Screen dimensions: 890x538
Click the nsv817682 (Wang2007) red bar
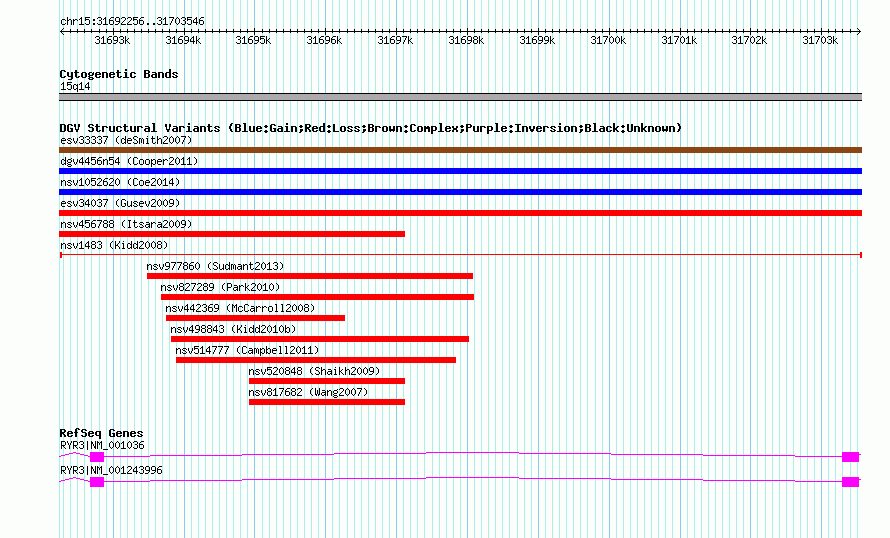(327, 402)
